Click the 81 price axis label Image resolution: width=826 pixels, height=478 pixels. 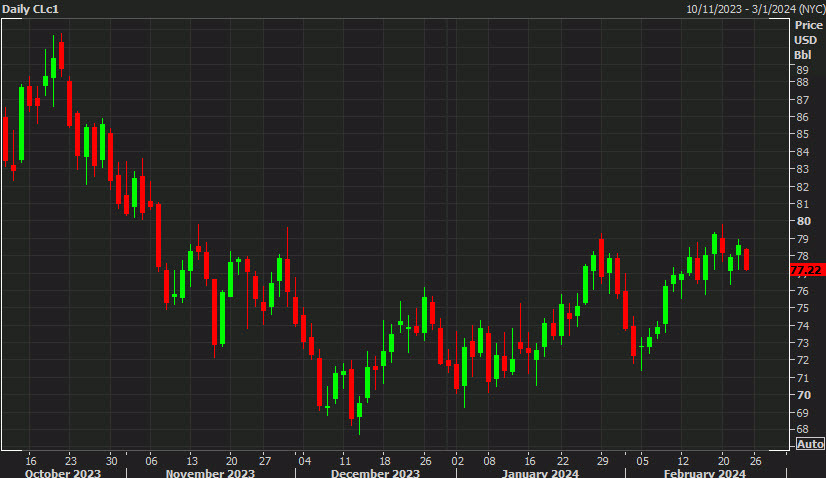tap(802, 204)
